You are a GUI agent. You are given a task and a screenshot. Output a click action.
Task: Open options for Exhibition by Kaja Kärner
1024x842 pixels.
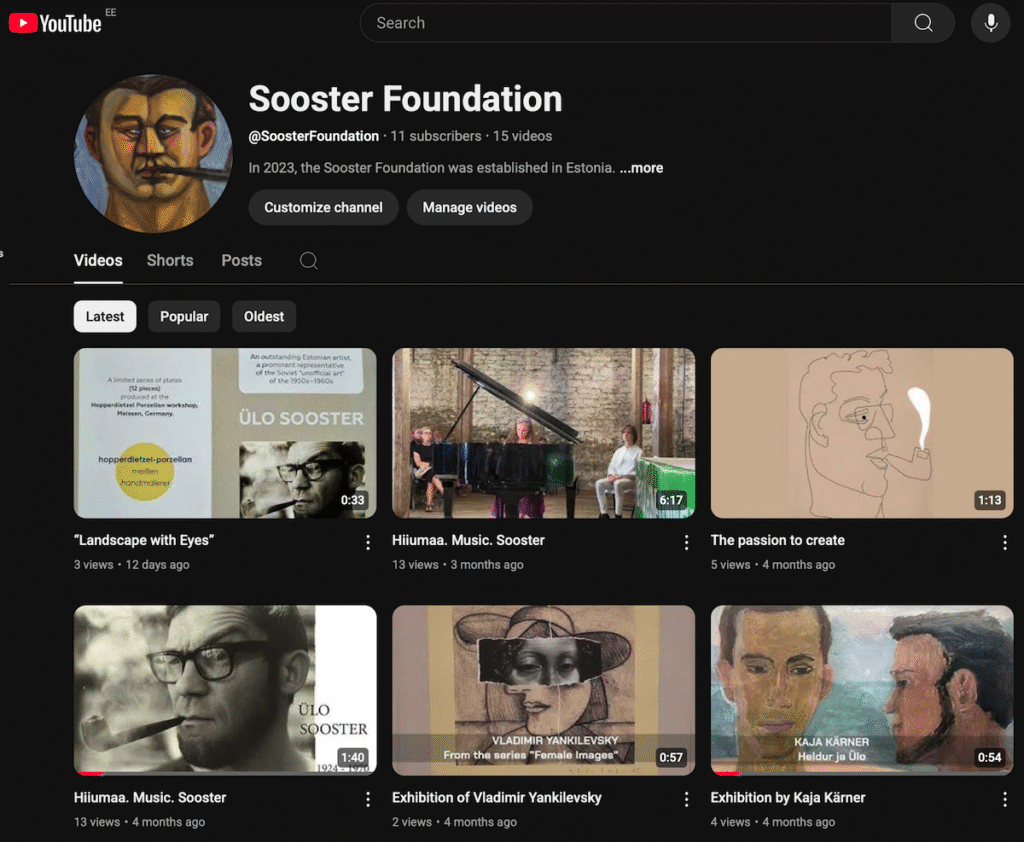(1004, 800)
